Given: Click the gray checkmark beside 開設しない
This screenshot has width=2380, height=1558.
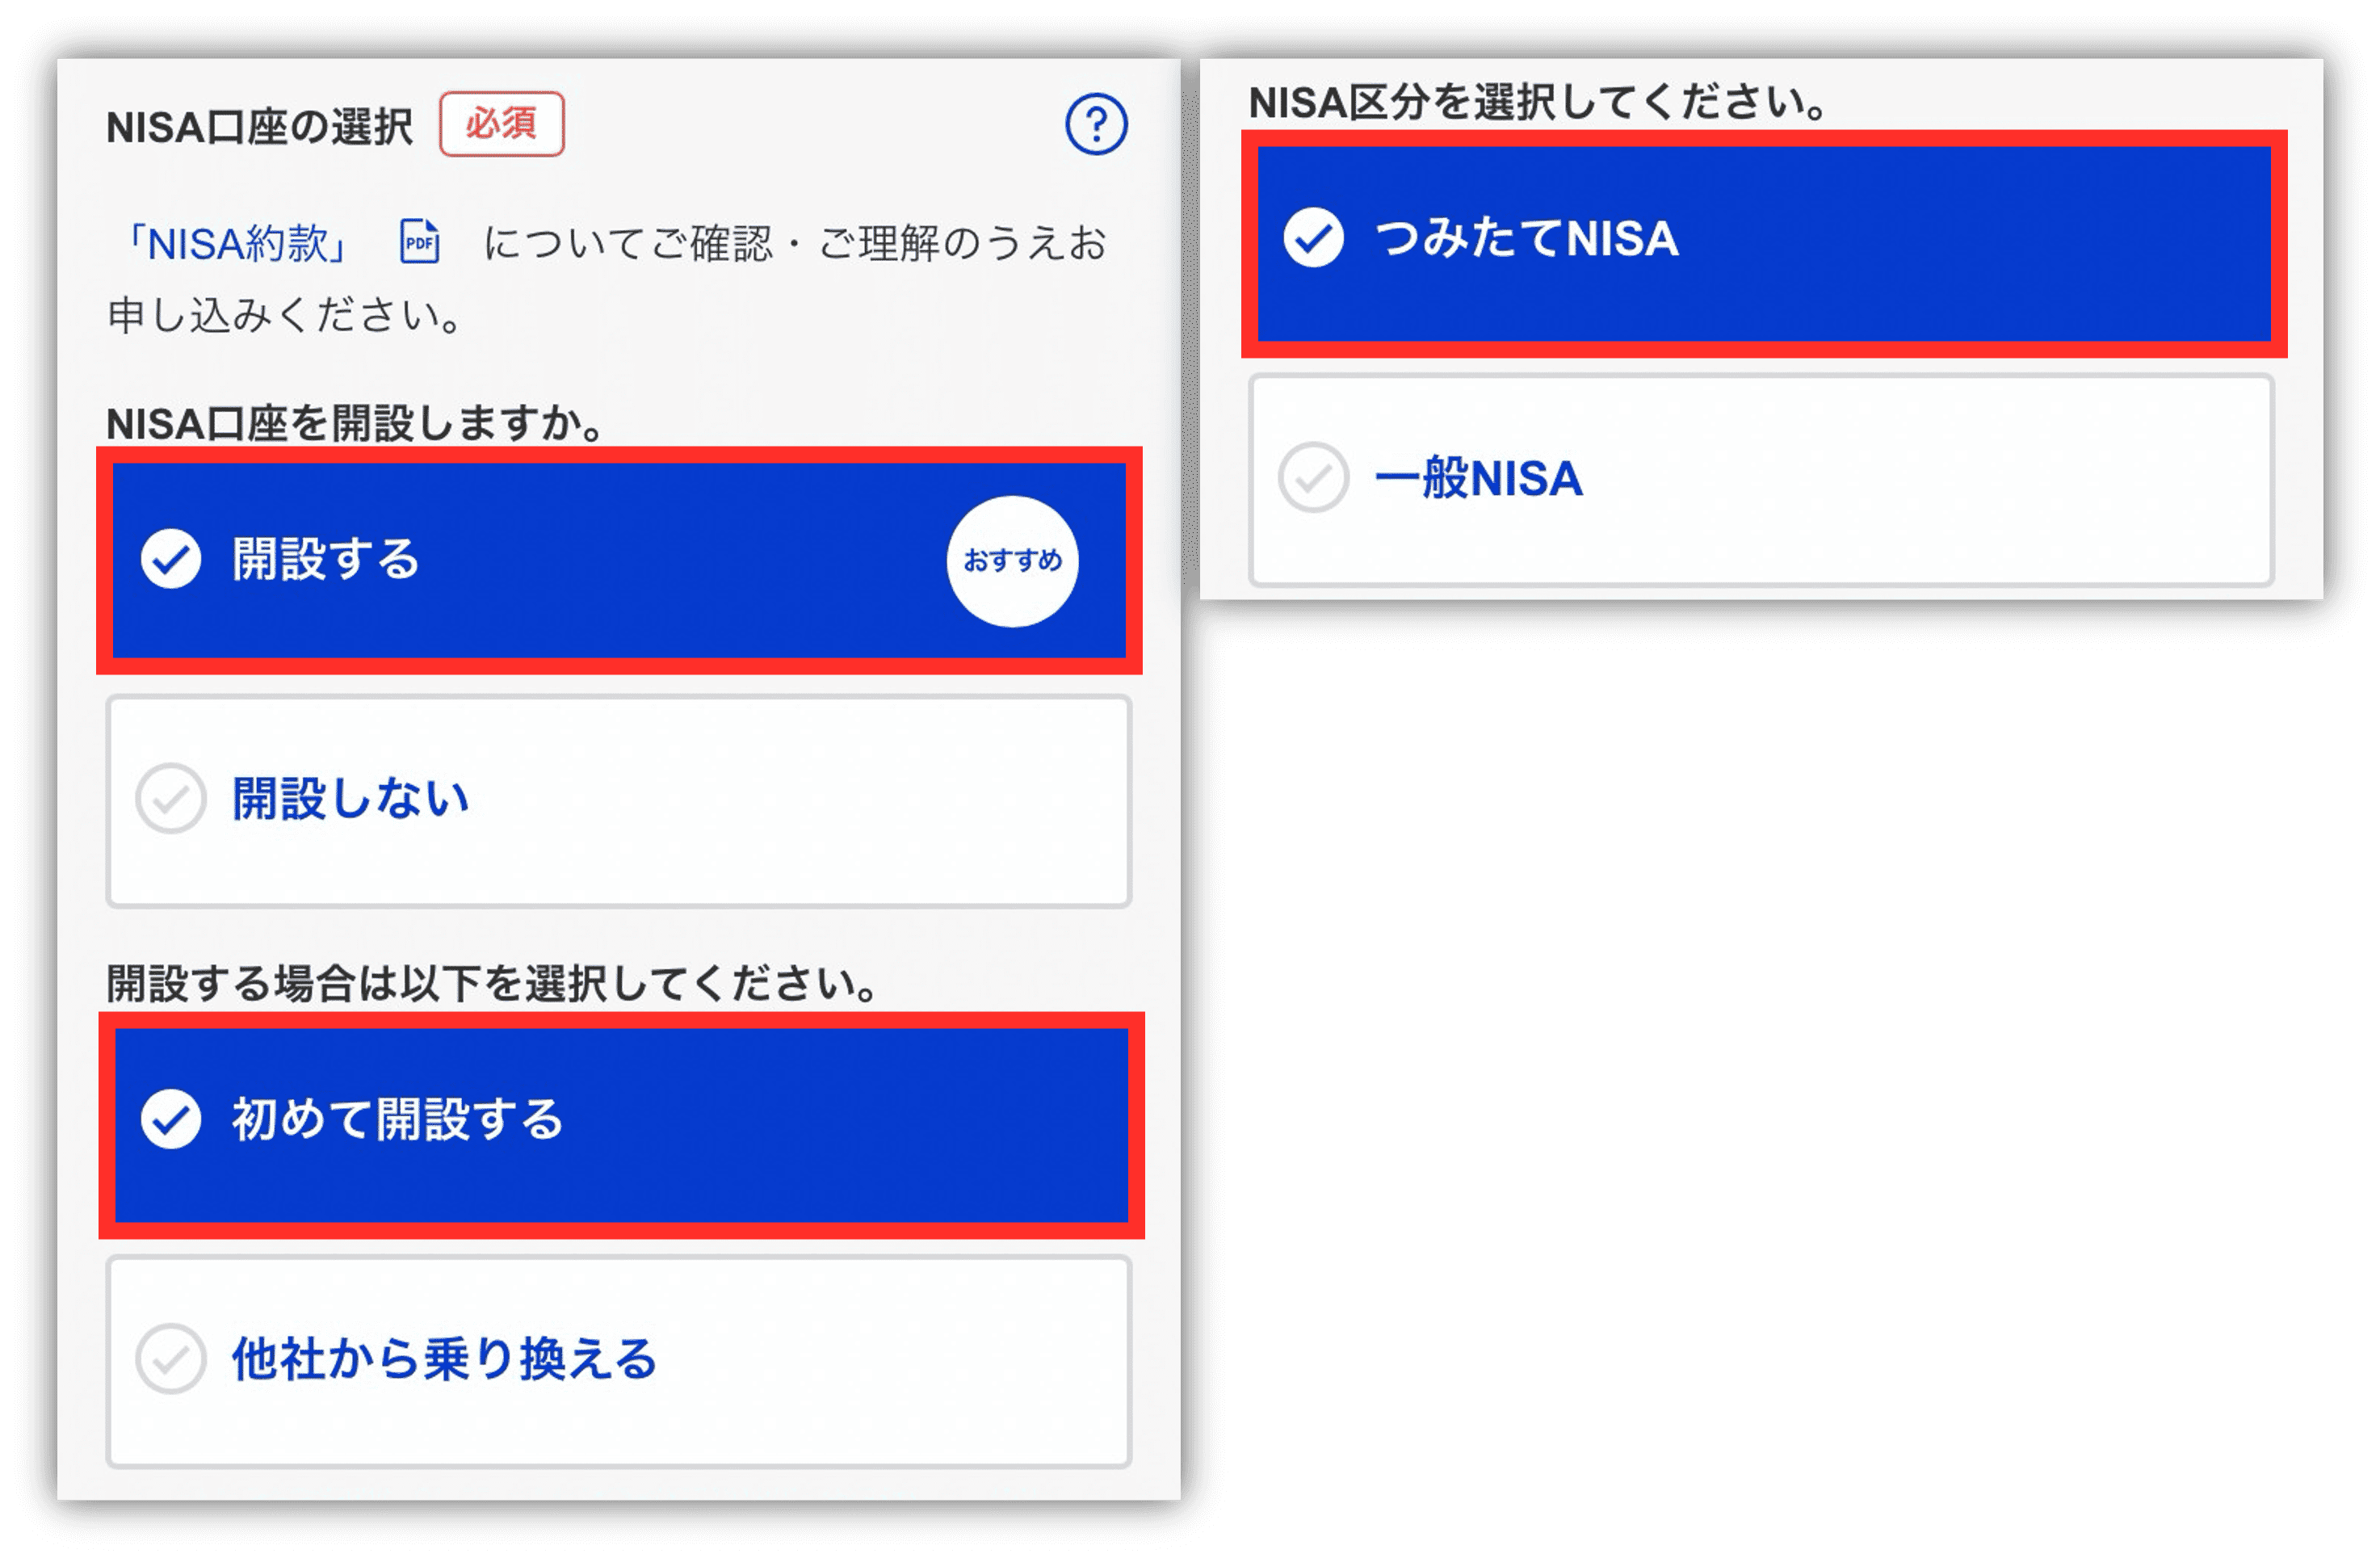Looking at the screenshot, I should 171,799.
